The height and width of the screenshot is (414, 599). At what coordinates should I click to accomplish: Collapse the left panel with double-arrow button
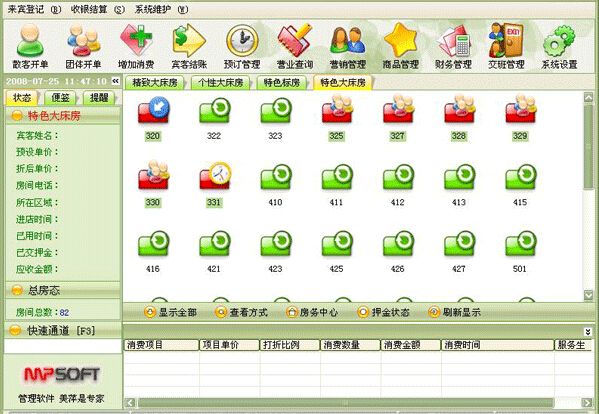(115, 81)
